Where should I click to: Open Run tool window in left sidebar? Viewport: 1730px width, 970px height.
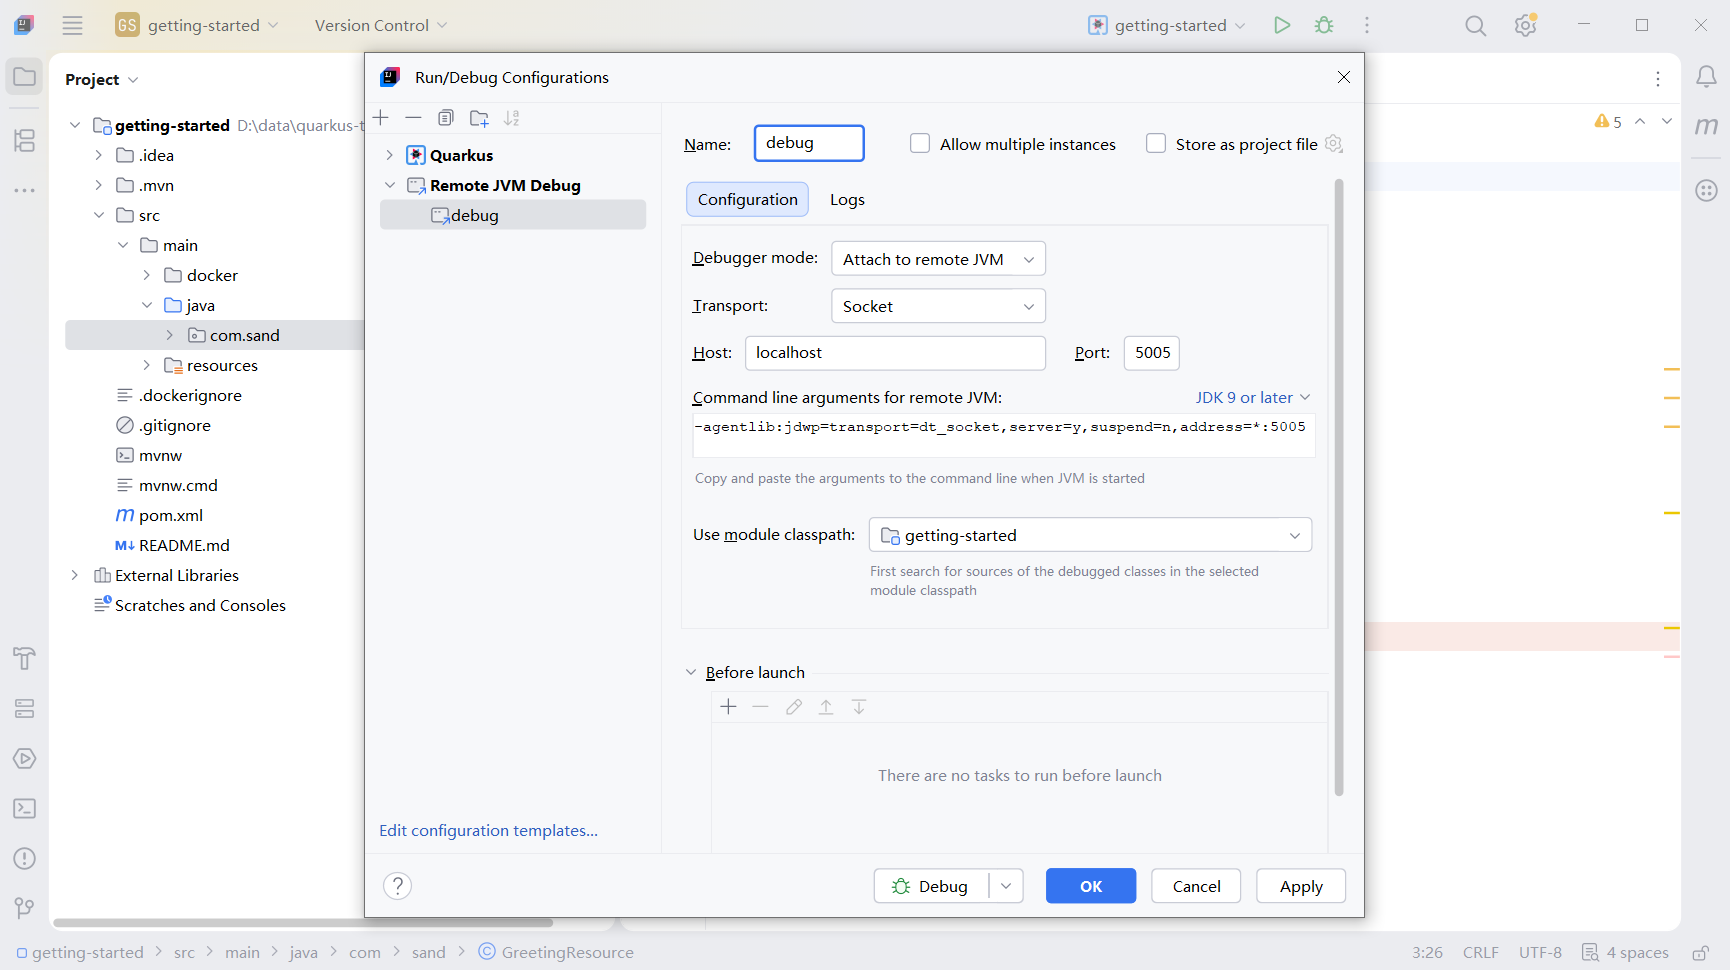coord(24,758)
